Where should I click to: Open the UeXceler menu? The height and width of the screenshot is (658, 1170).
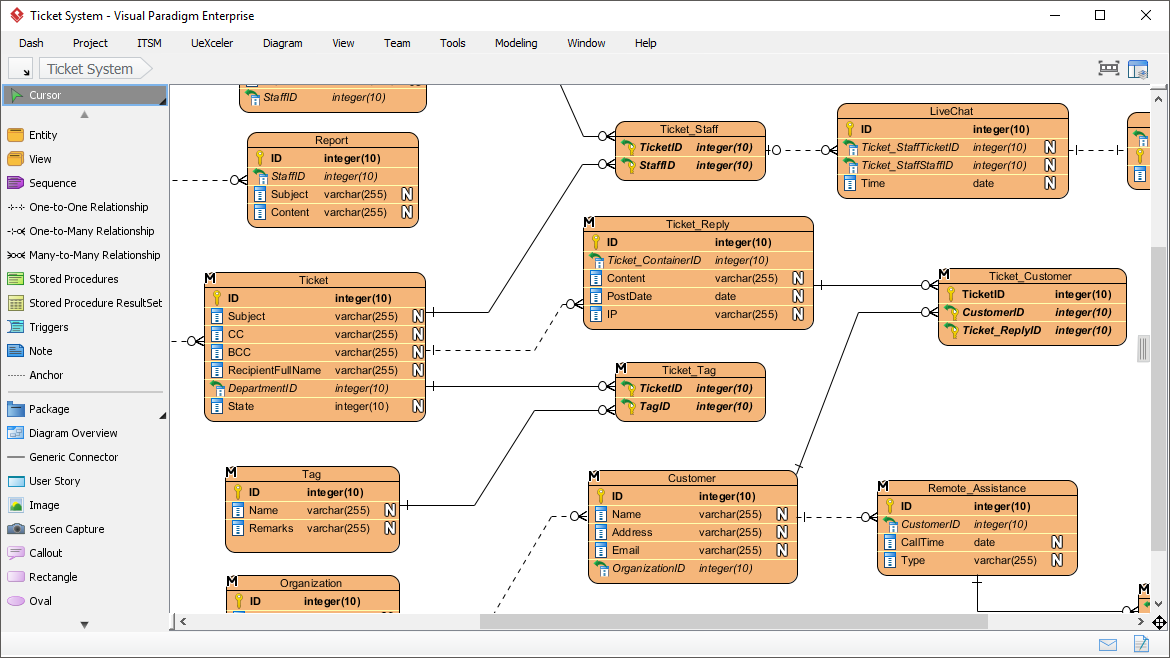tap(211, 43)
